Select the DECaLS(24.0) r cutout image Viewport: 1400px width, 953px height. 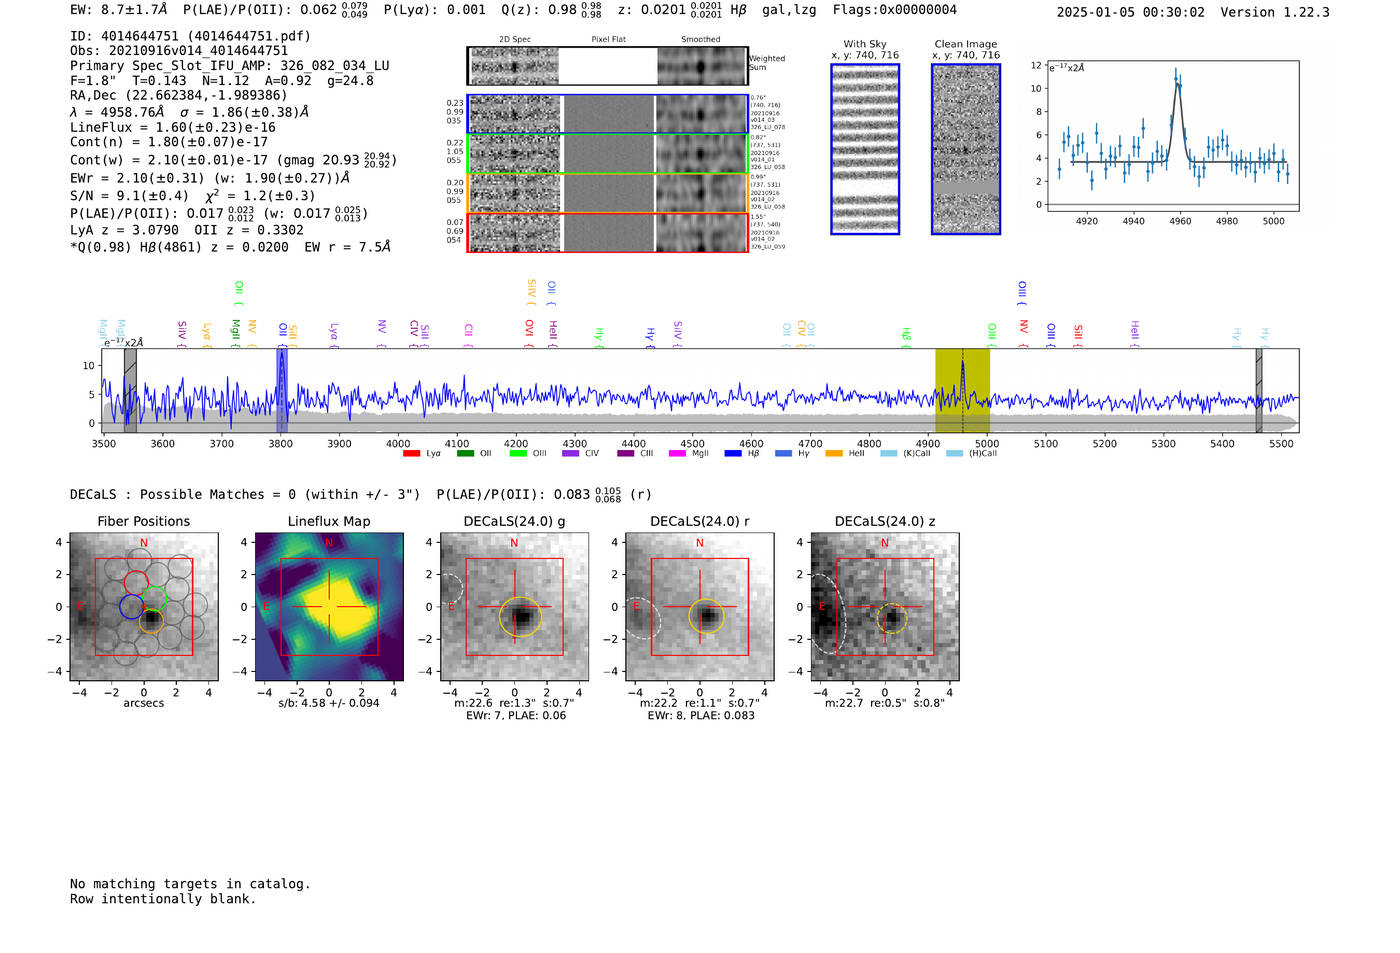(x=699, y=607)
